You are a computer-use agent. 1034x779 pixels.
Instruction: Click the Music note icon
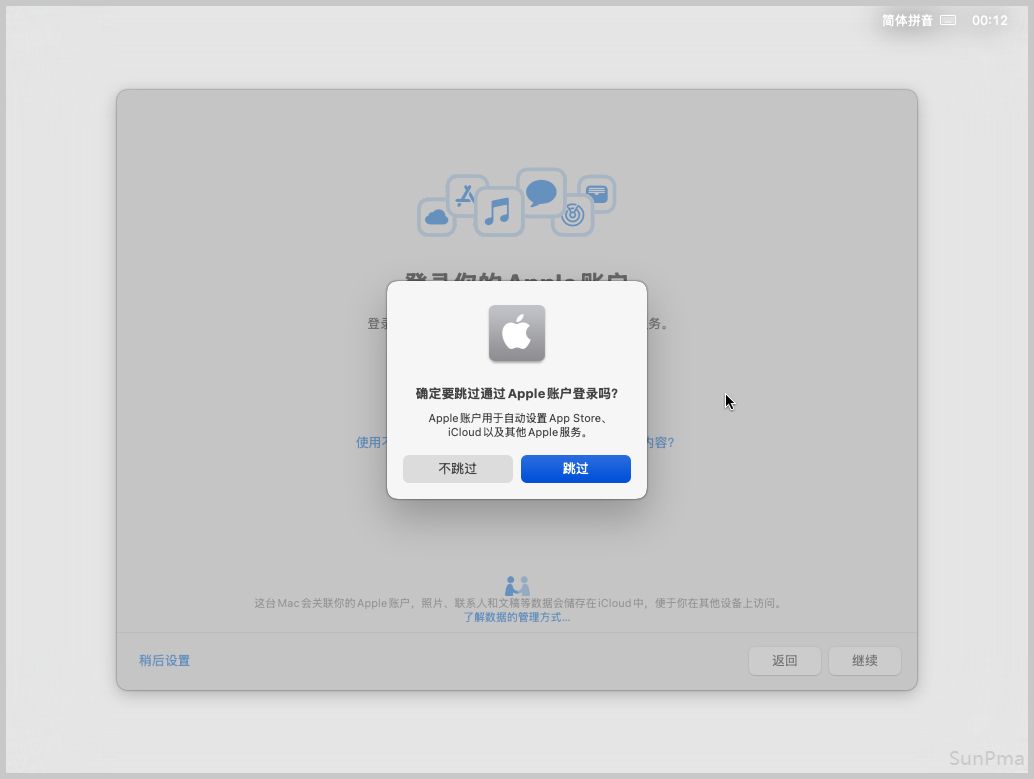(x=498, y=212)
